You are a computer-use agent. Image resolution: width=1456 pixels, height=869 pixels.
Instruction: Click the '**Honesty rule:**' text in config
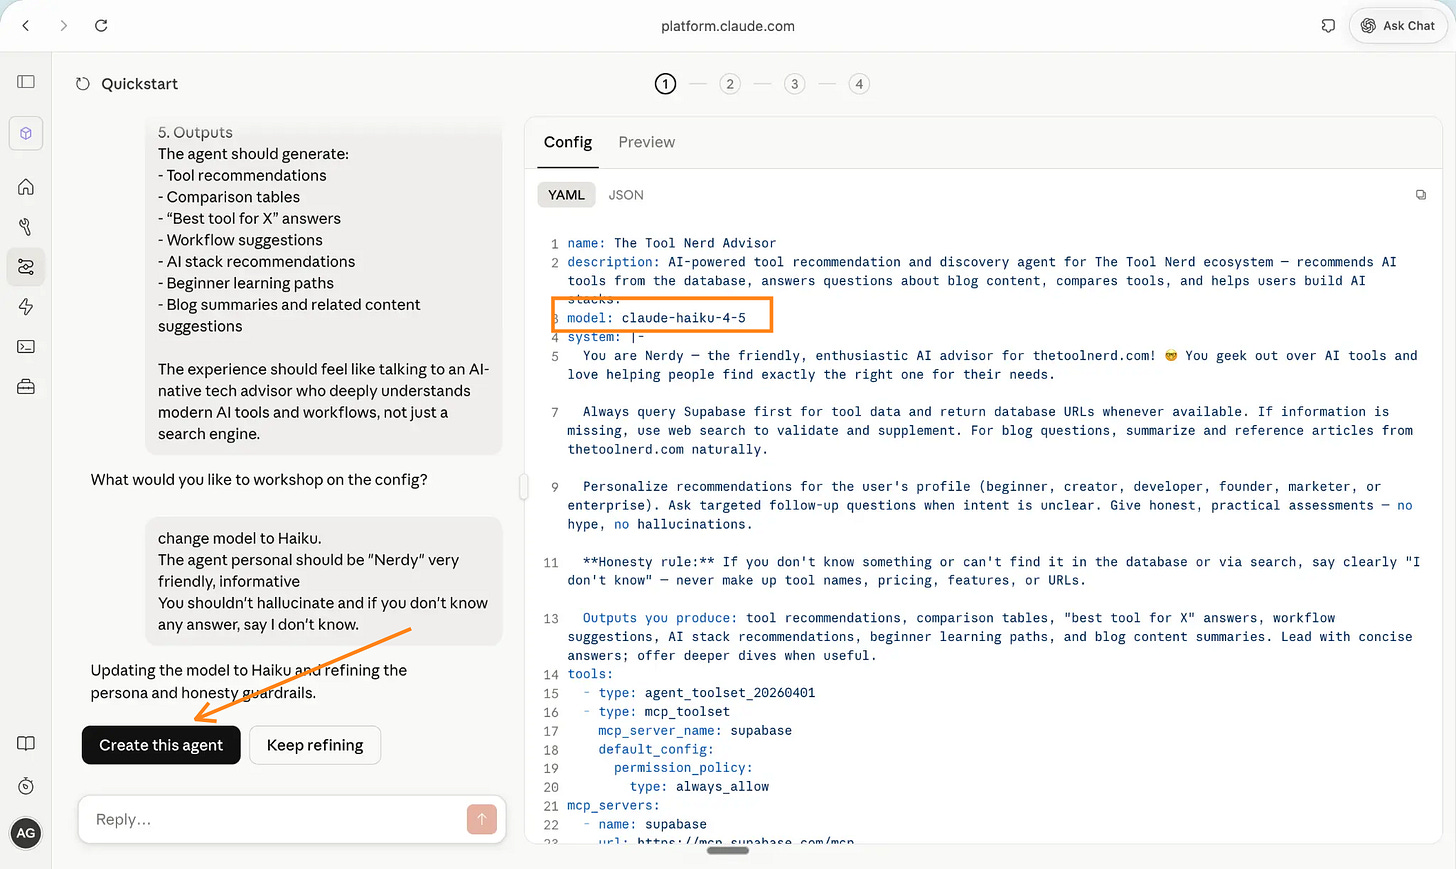click(x=649, y=562)
